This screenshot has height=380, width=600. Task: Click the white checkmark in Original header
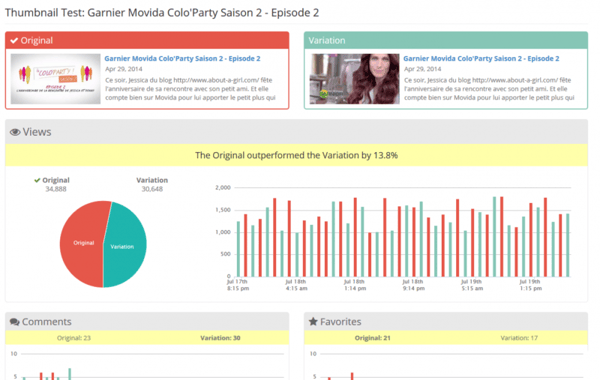tap(14, 41)
